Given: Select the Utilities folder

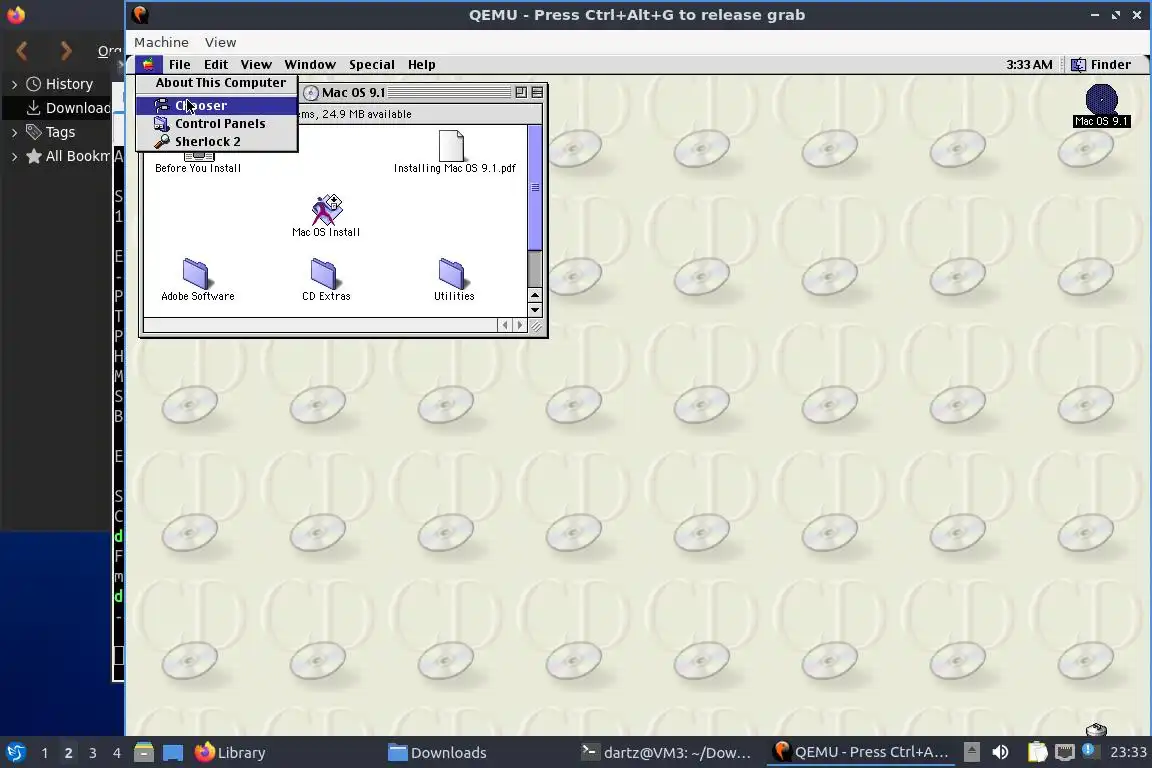Looking at the screenshot, I should (452, 273).
